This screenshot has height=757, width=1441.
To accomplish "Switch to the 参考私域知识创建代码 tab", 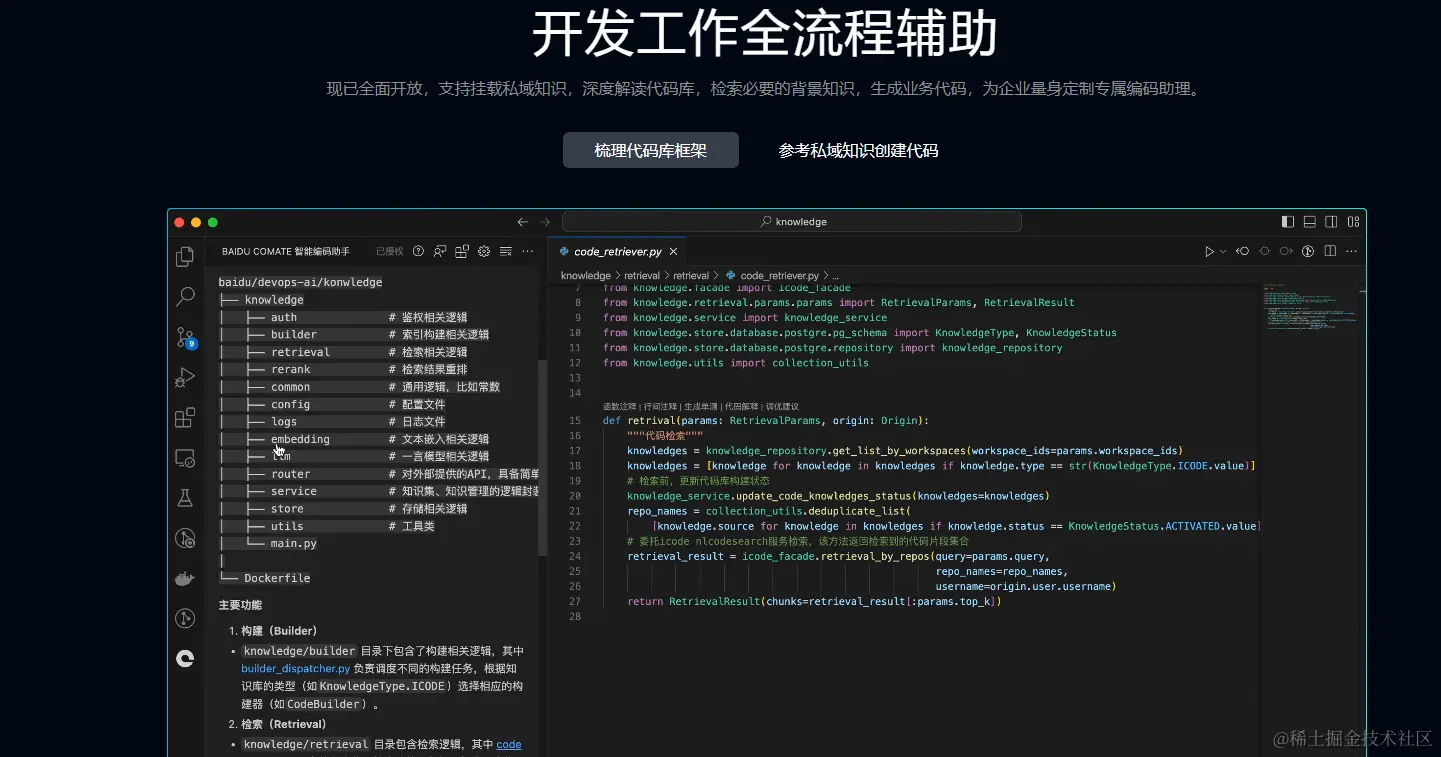I will tap(857, 149).
